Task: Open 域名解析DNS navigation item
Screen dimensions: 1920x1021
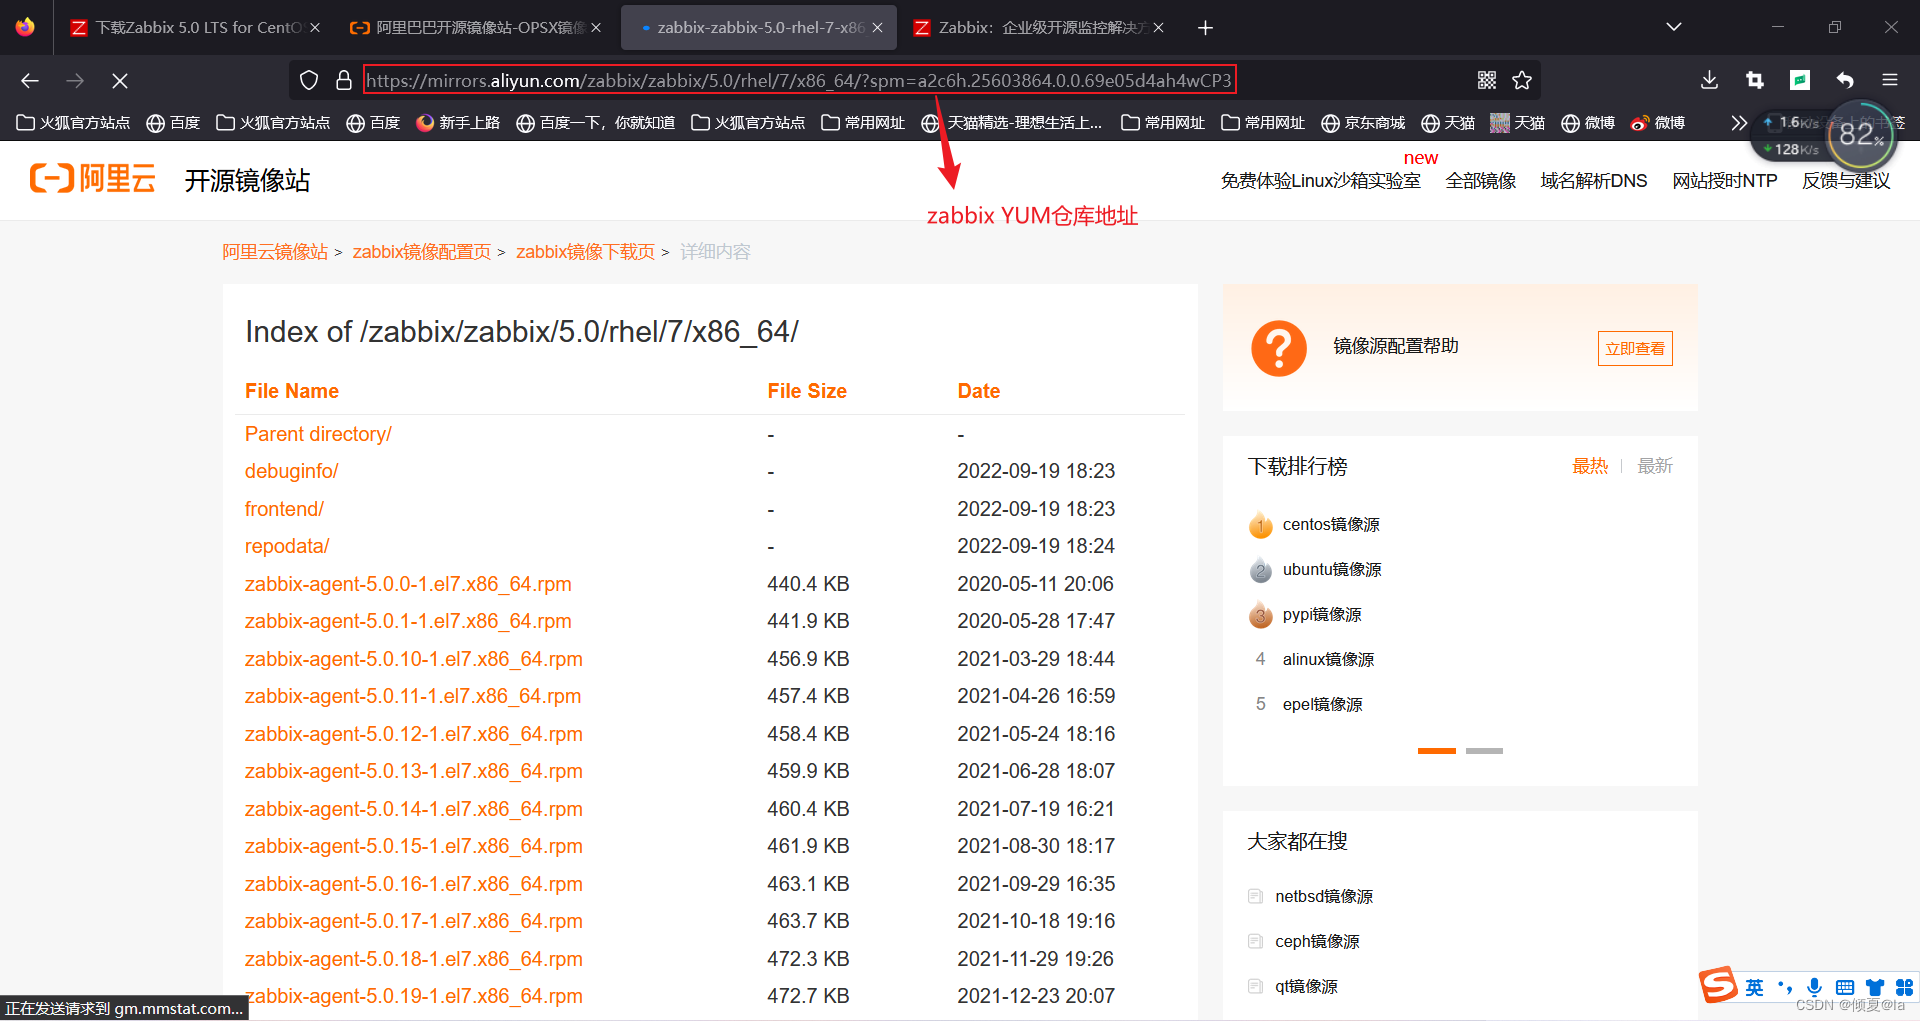Action: pos(1593,181)
